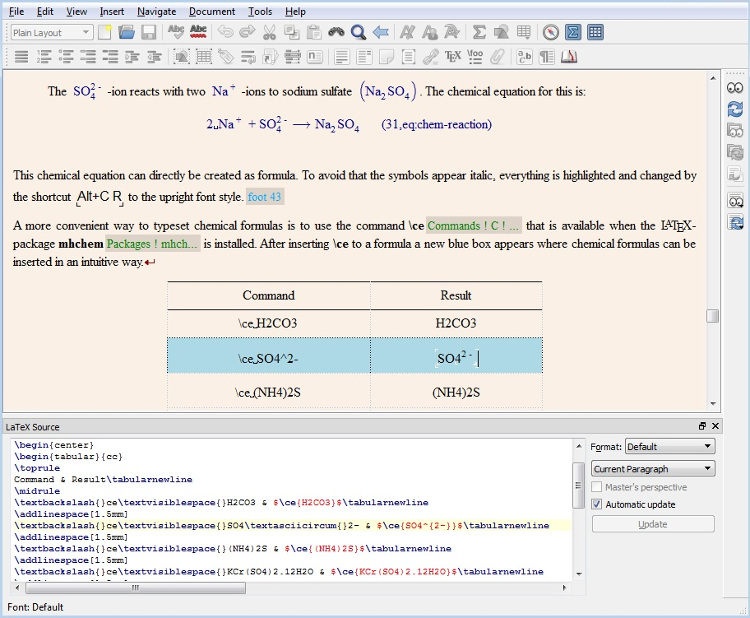750x618 pixels.
Task: Click the Save document floppy icon
Action: click(148, 33)
